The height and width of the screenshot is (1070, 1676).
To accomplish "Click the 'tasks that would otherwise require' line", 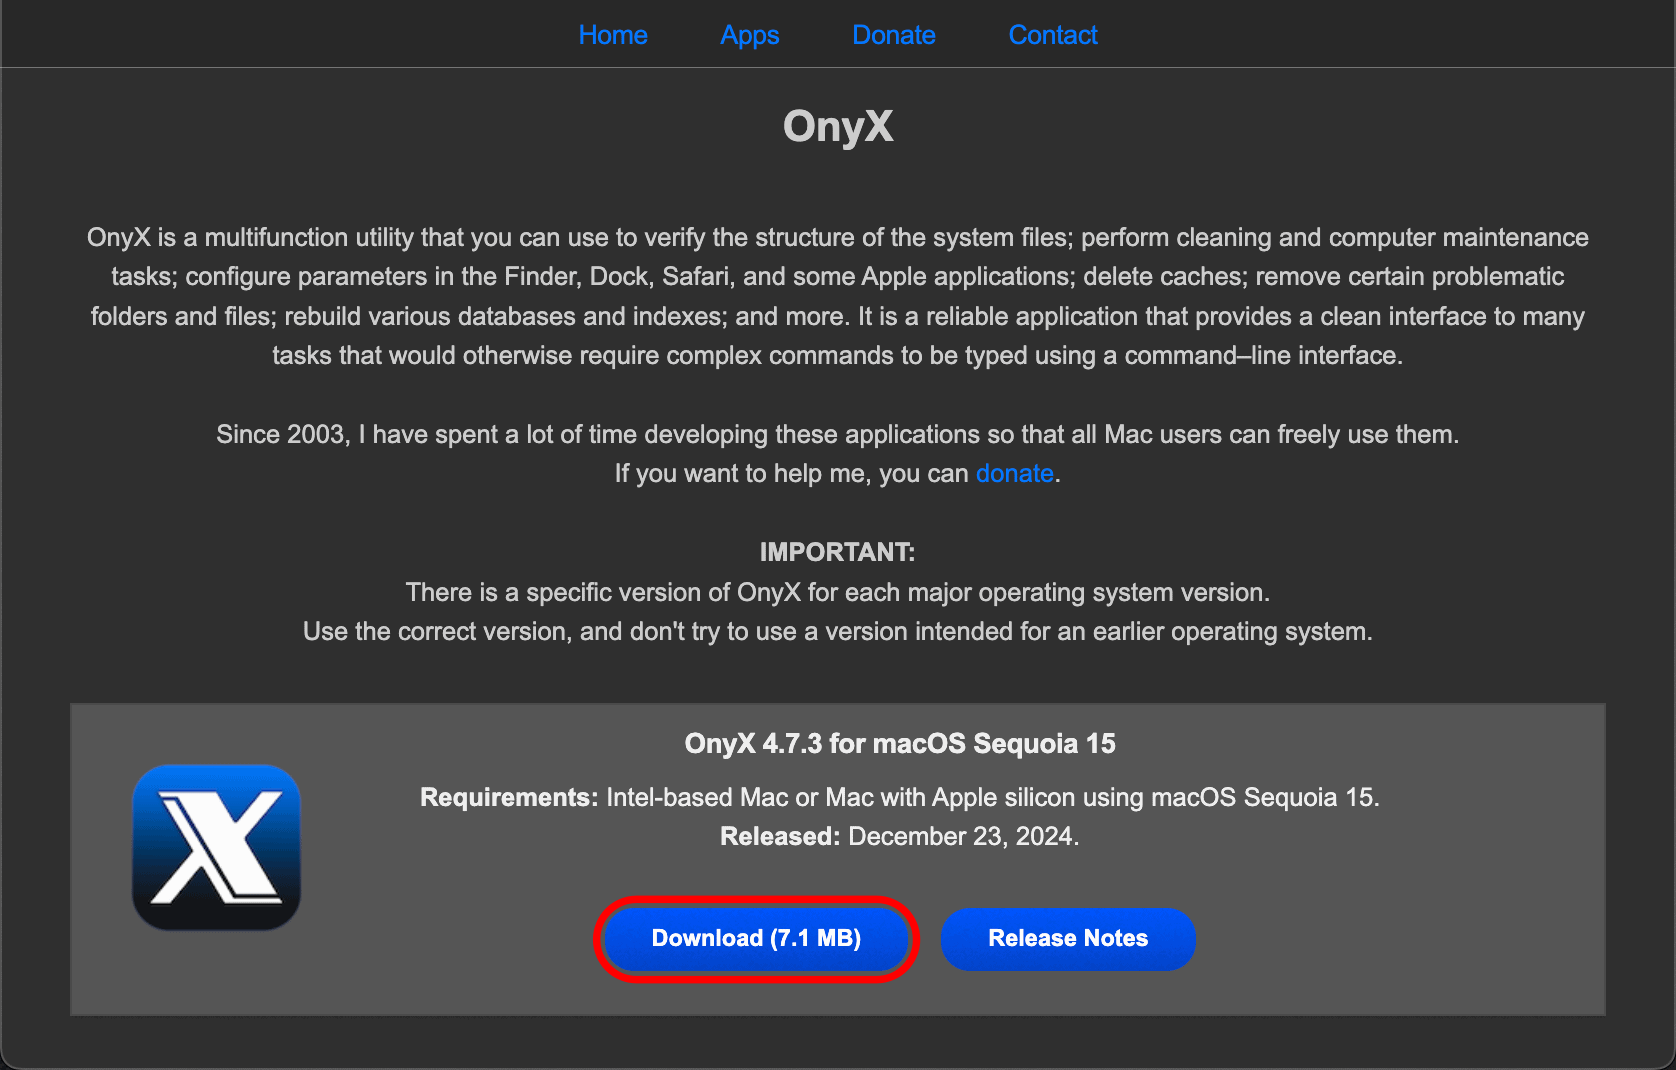I will pos(837,355).
